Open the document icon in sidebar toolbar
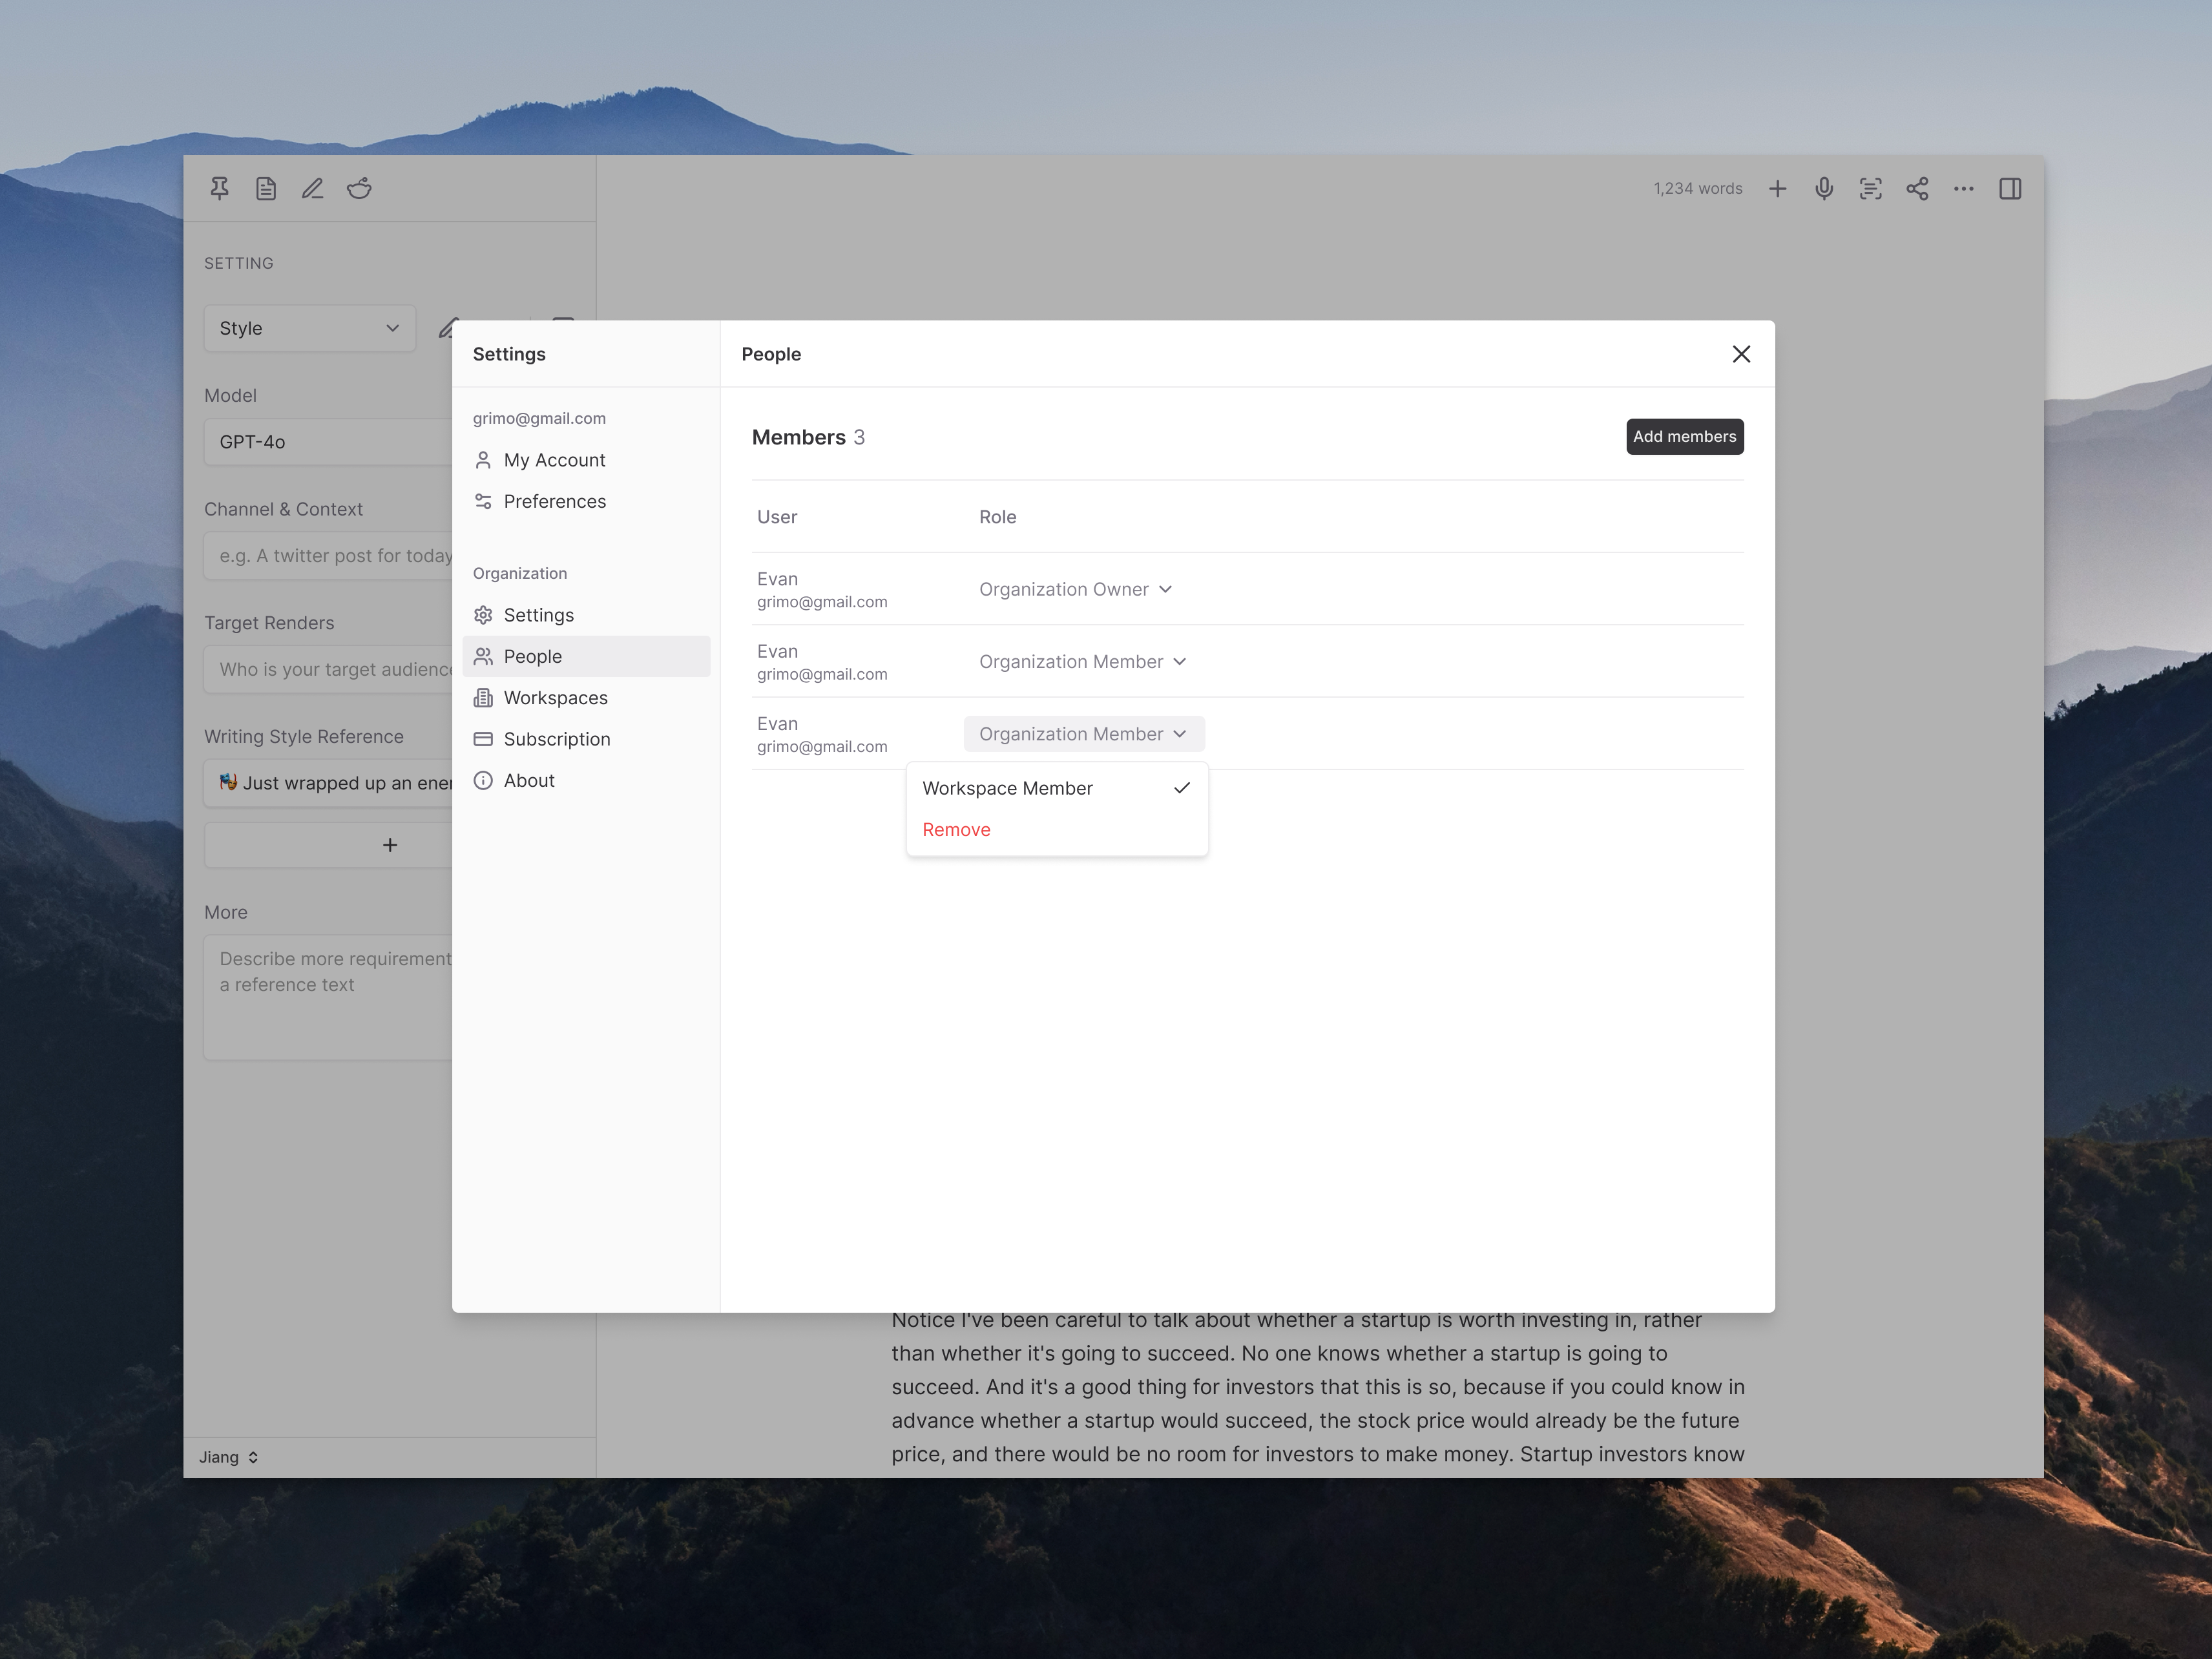 (x=266, y=188)
